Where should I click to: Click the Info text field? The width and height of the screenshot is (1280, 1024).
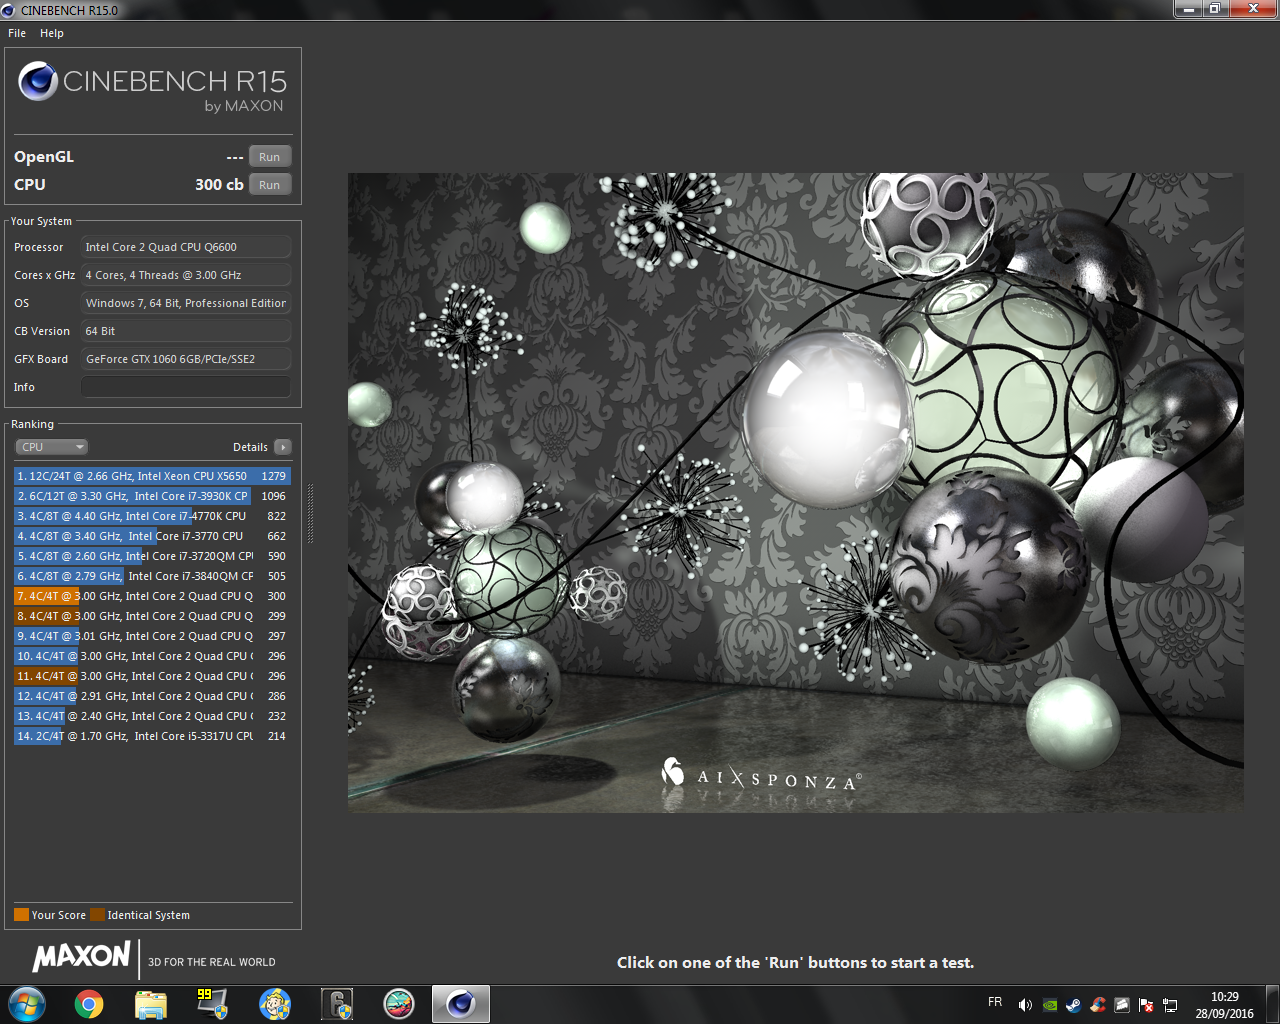click(186, 387)
